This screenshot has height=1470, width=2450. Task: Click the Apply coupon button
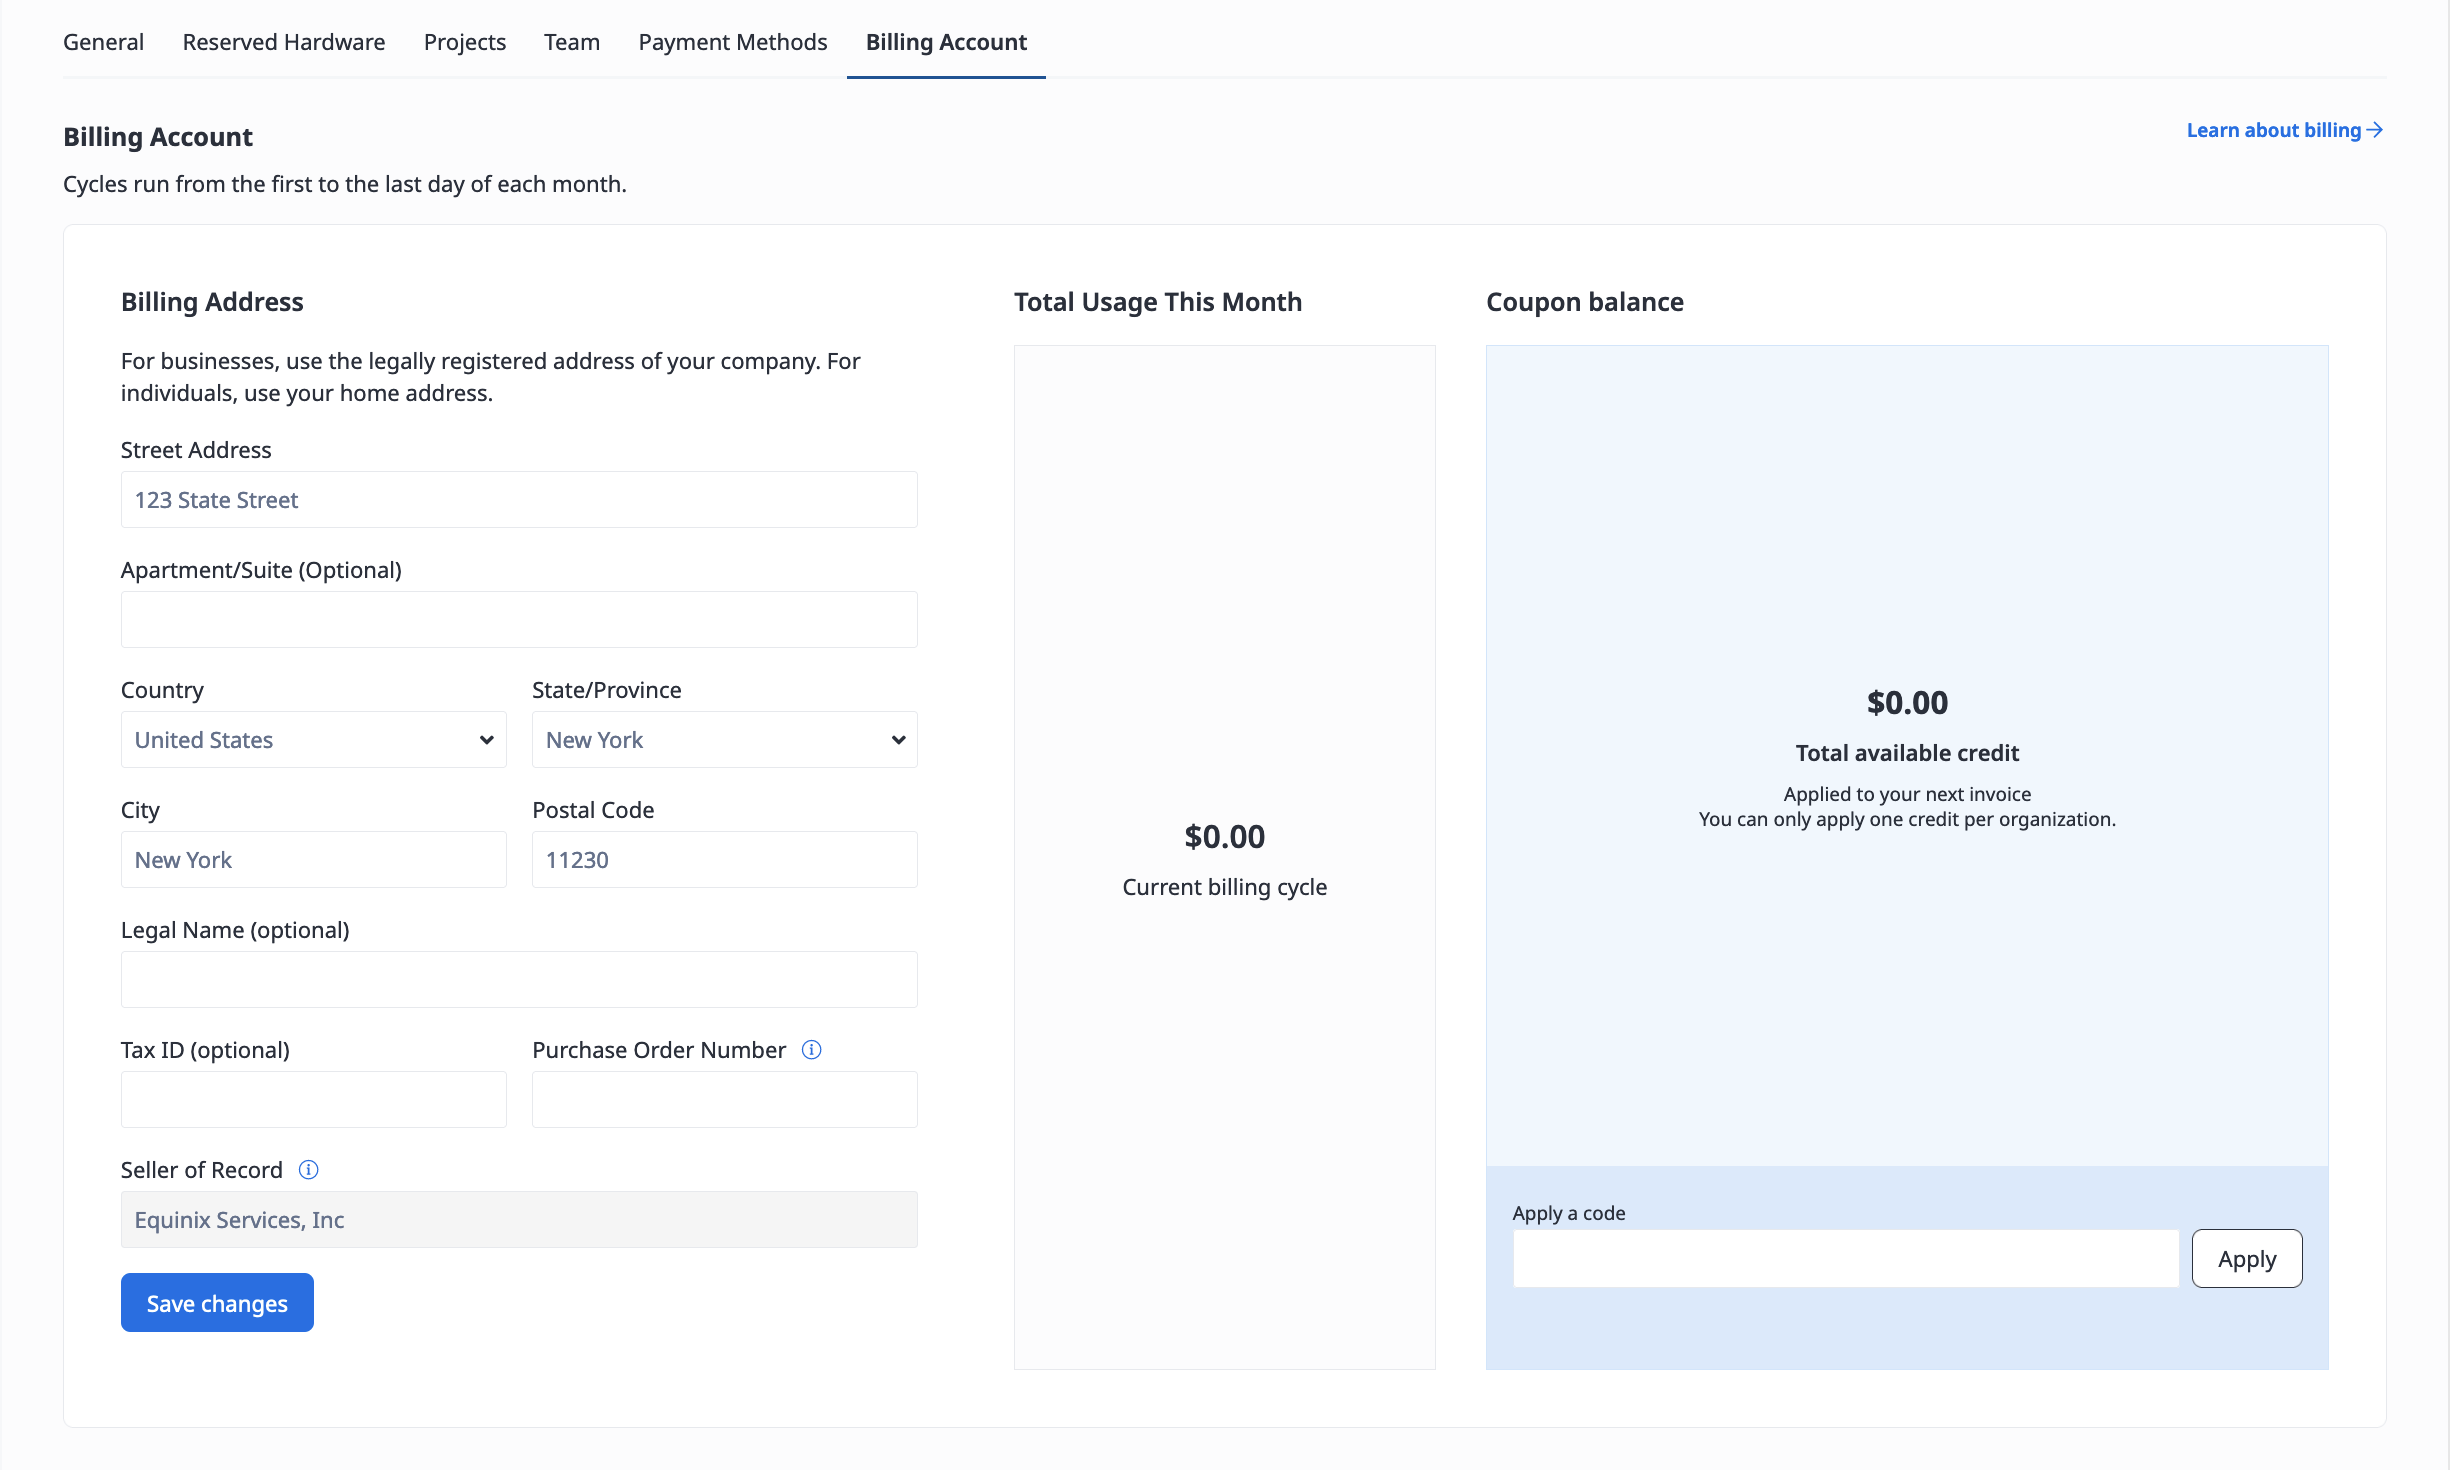(2247, 1259)
